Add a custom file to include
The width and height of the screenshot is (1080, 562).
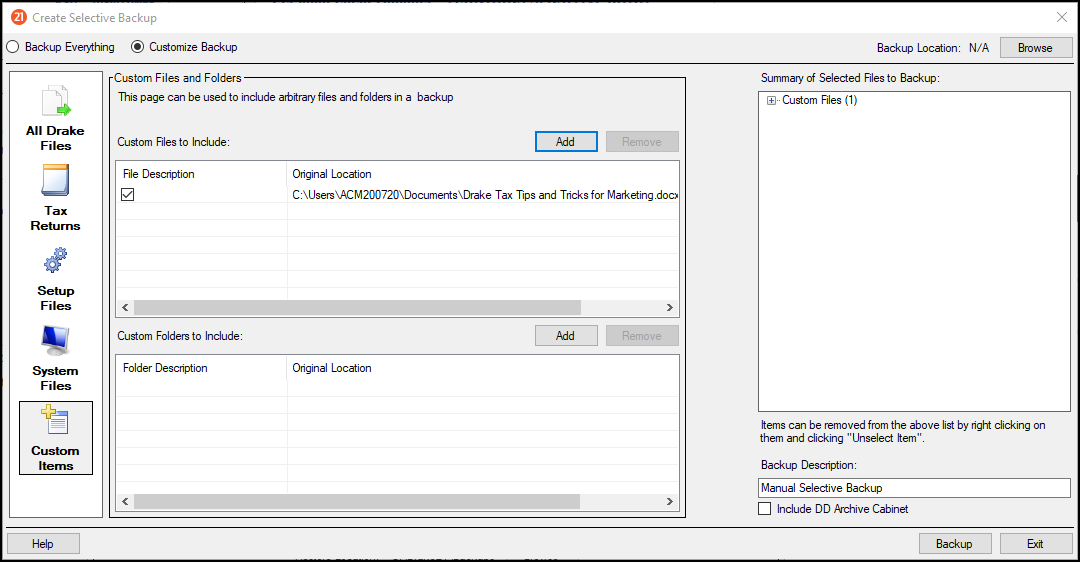tap(565, 142)
